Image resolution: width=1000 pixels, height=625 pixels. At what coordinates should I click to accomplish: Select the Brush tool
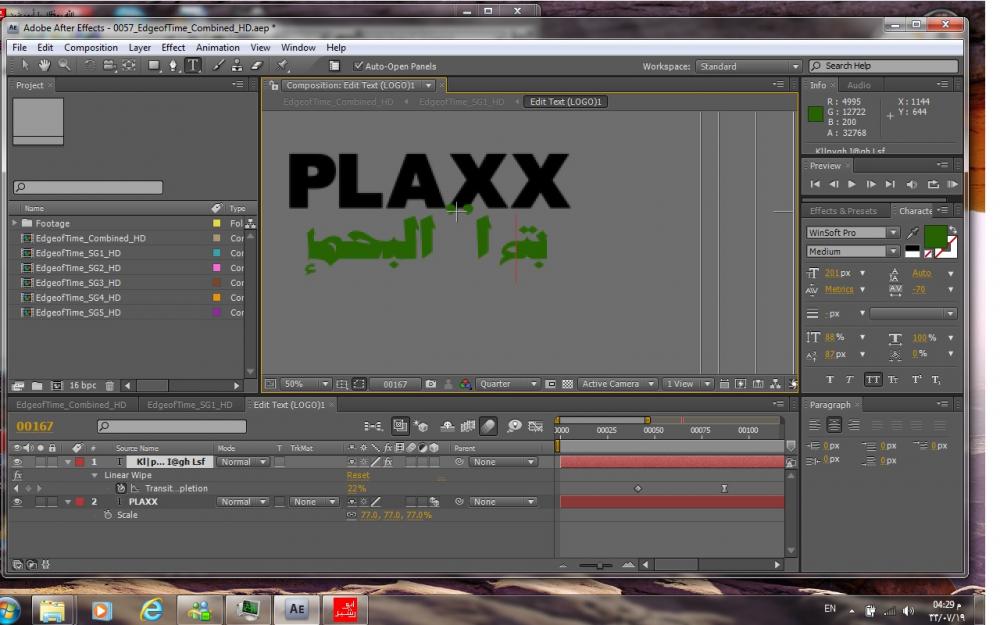coord(218,66)
